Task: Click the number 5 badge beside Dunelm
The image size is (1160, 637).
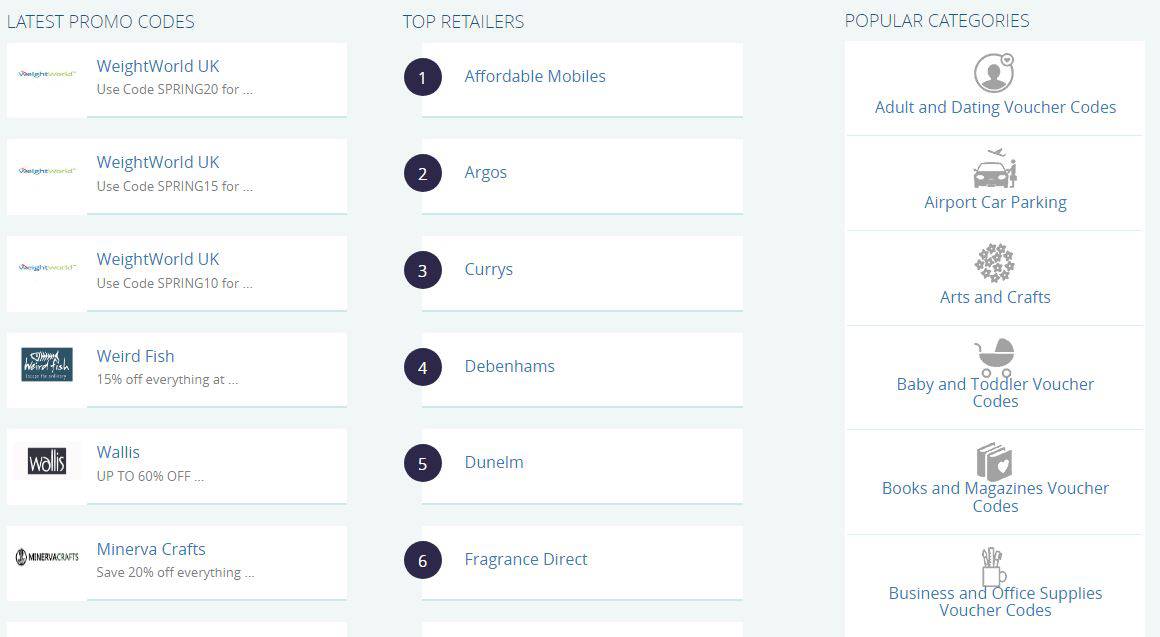Action: [x=422, y=463]
